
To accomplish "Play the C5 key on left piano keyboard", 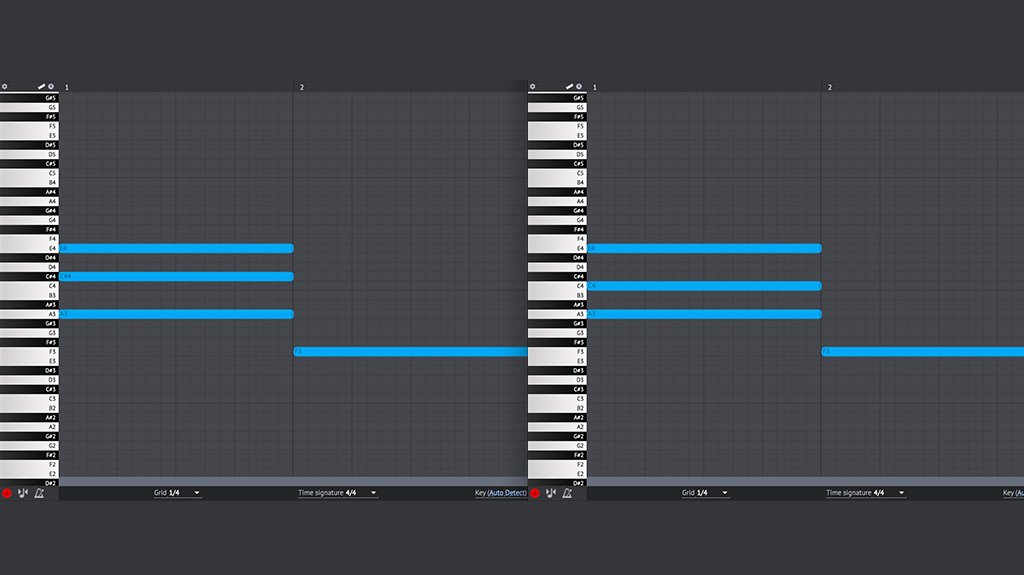I will point(29,173).
